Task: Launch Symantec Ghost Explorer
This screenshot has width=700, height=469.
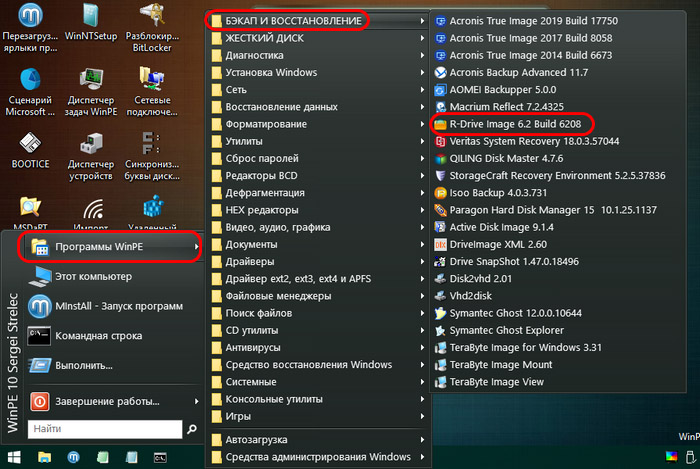Action: pos(499,330)
